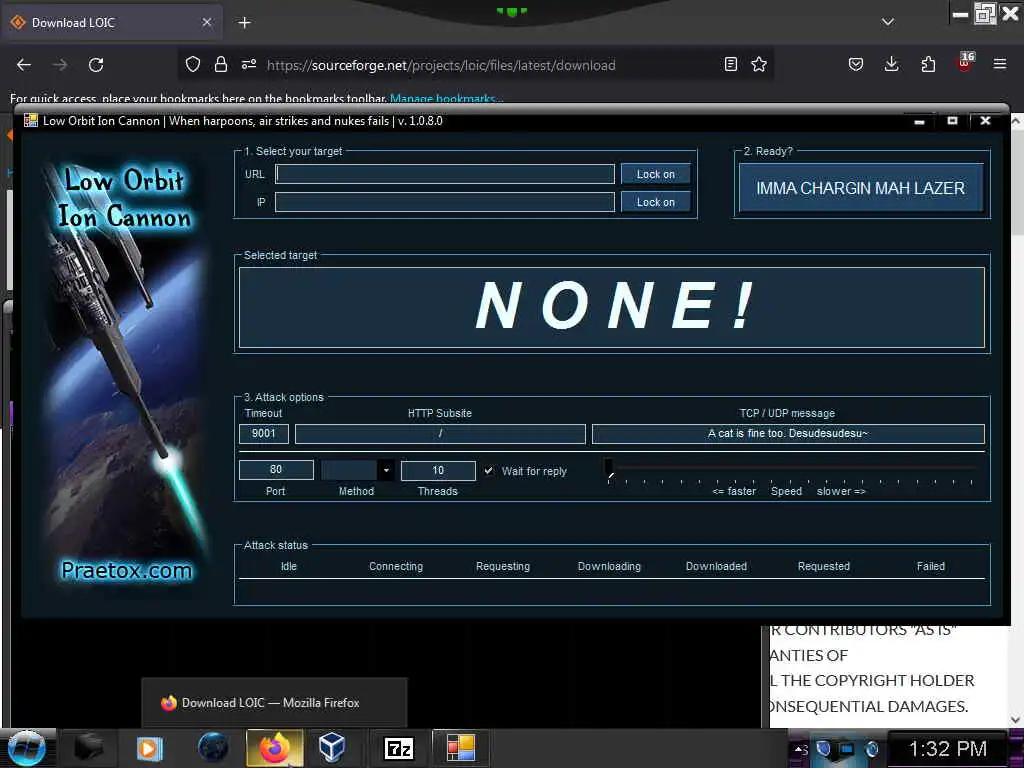Focus the URL target input field
1024x768 pixels.
(x=445, y=174)
